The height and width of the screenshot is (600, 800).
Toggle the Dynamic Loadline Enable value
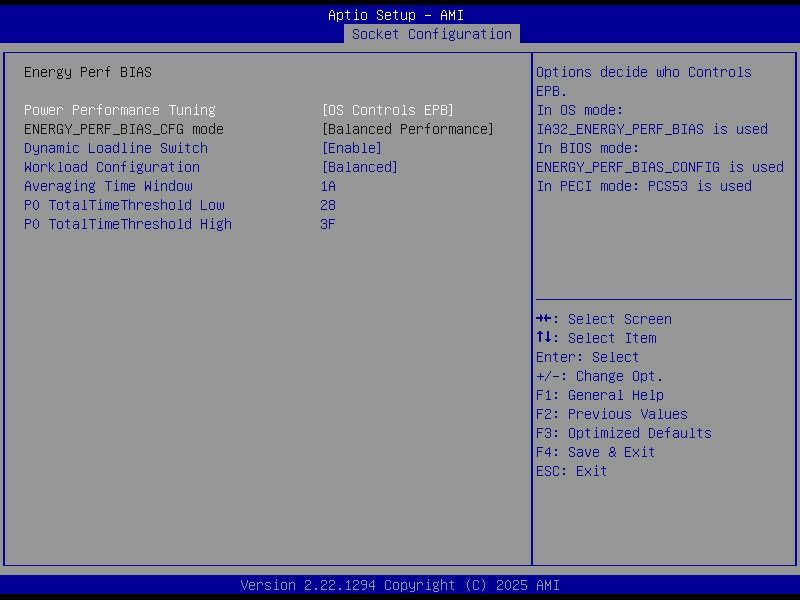(x=352, y=148)
